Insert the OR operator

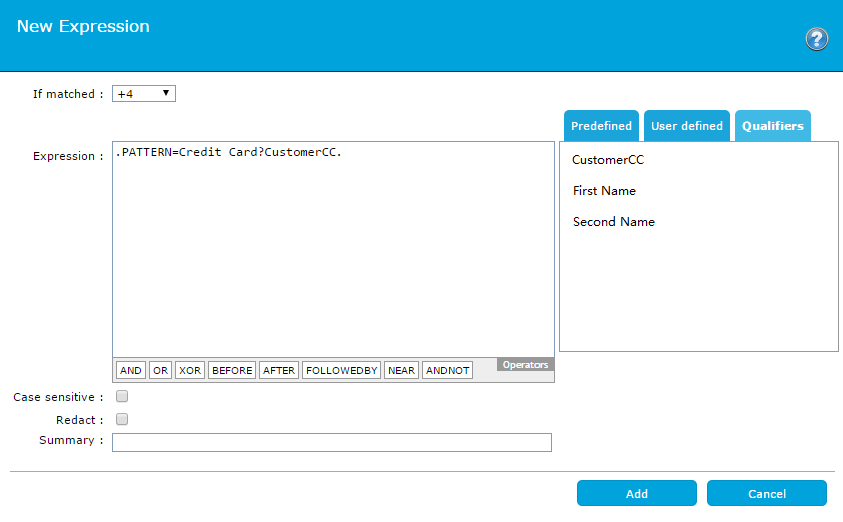pyautogui.click(x=160, y=370)
